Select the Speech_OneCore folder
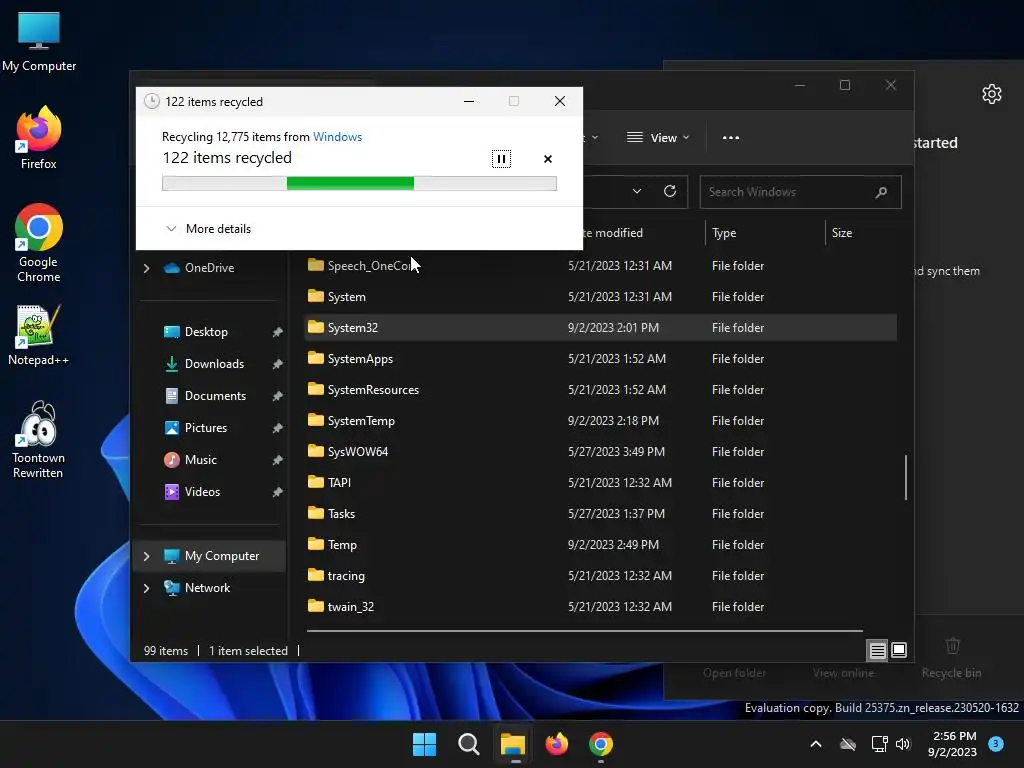The width and height of the screenshot is (1024, 768). [600, 266]
